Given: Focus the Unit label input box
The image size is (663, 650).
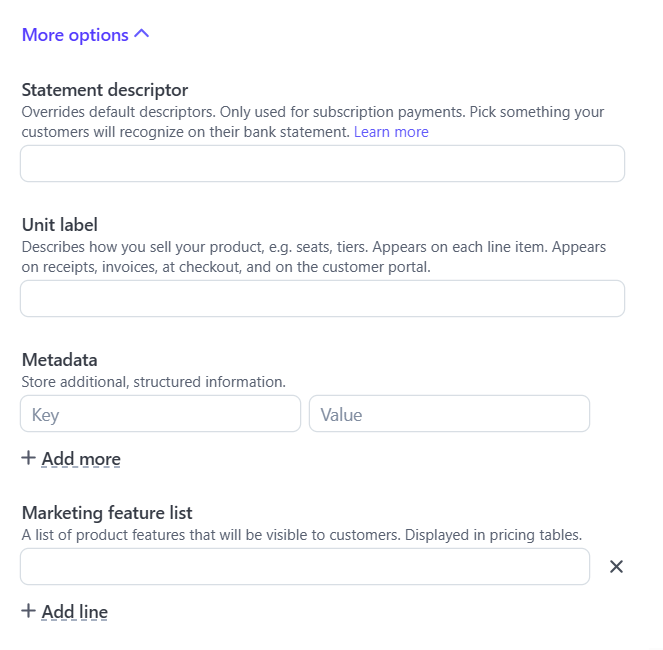Looking at the screenshot, I should [322, 298].
